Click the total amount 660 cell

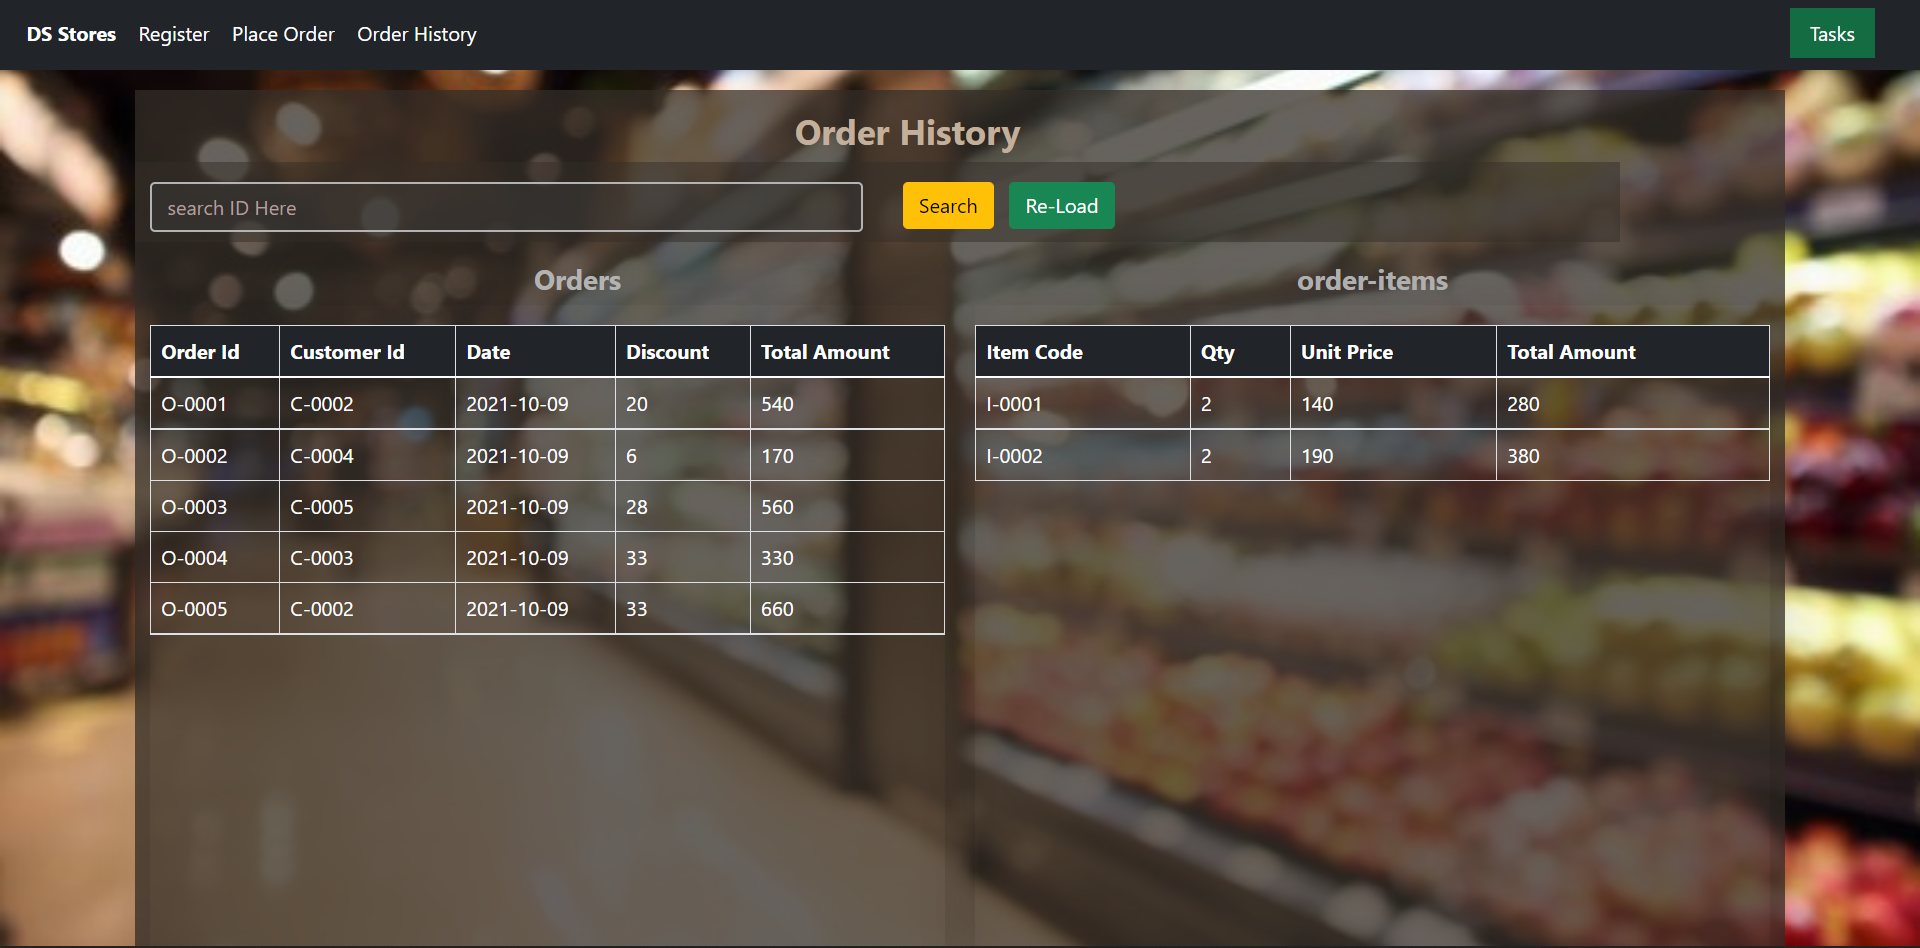pos(847,609)
